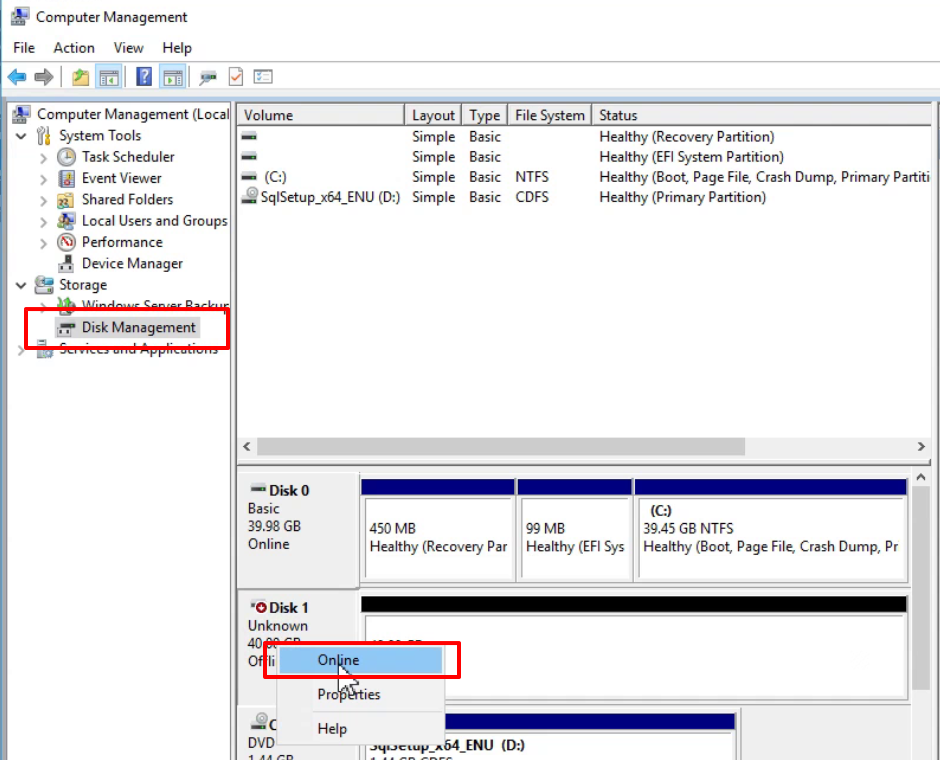Click the Settings list toolbar icon

(263, 77)
